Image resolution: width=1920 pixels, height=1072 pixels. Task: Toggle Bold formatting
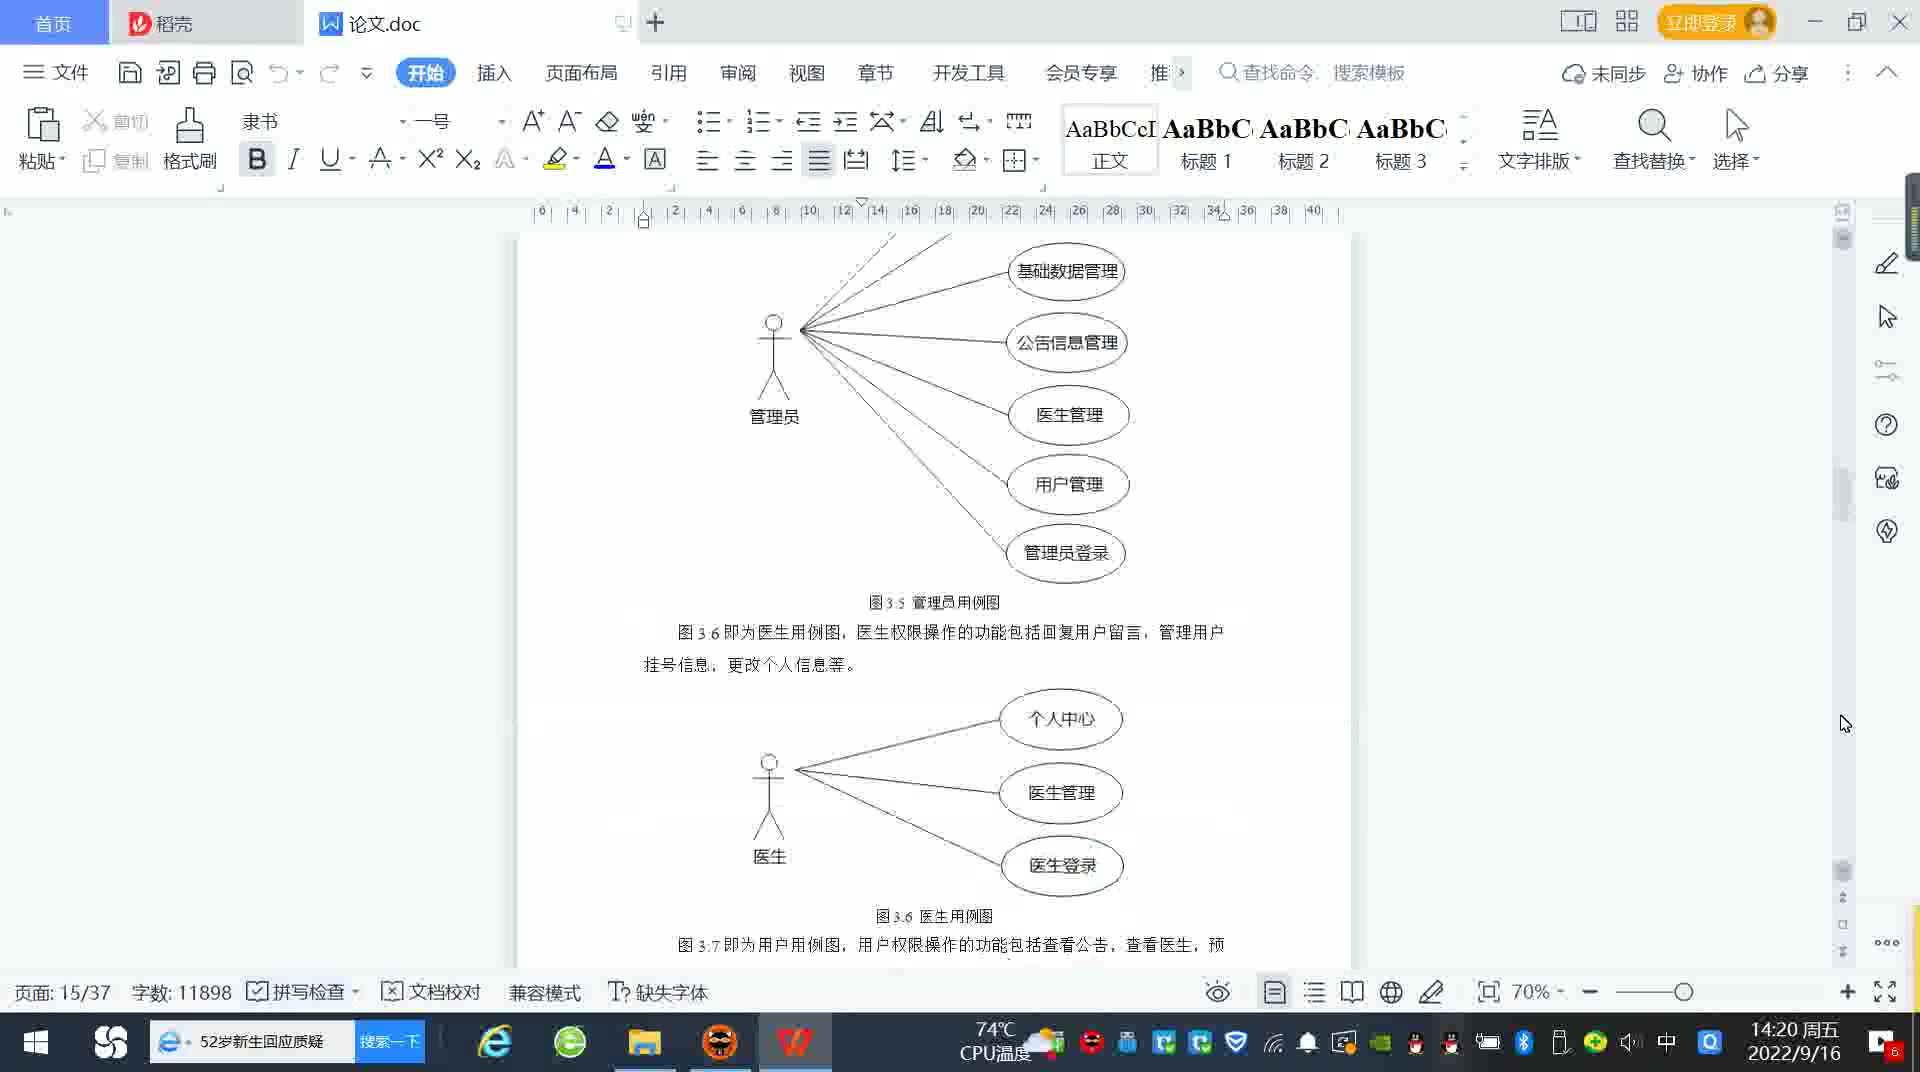(x=257, y=159)
